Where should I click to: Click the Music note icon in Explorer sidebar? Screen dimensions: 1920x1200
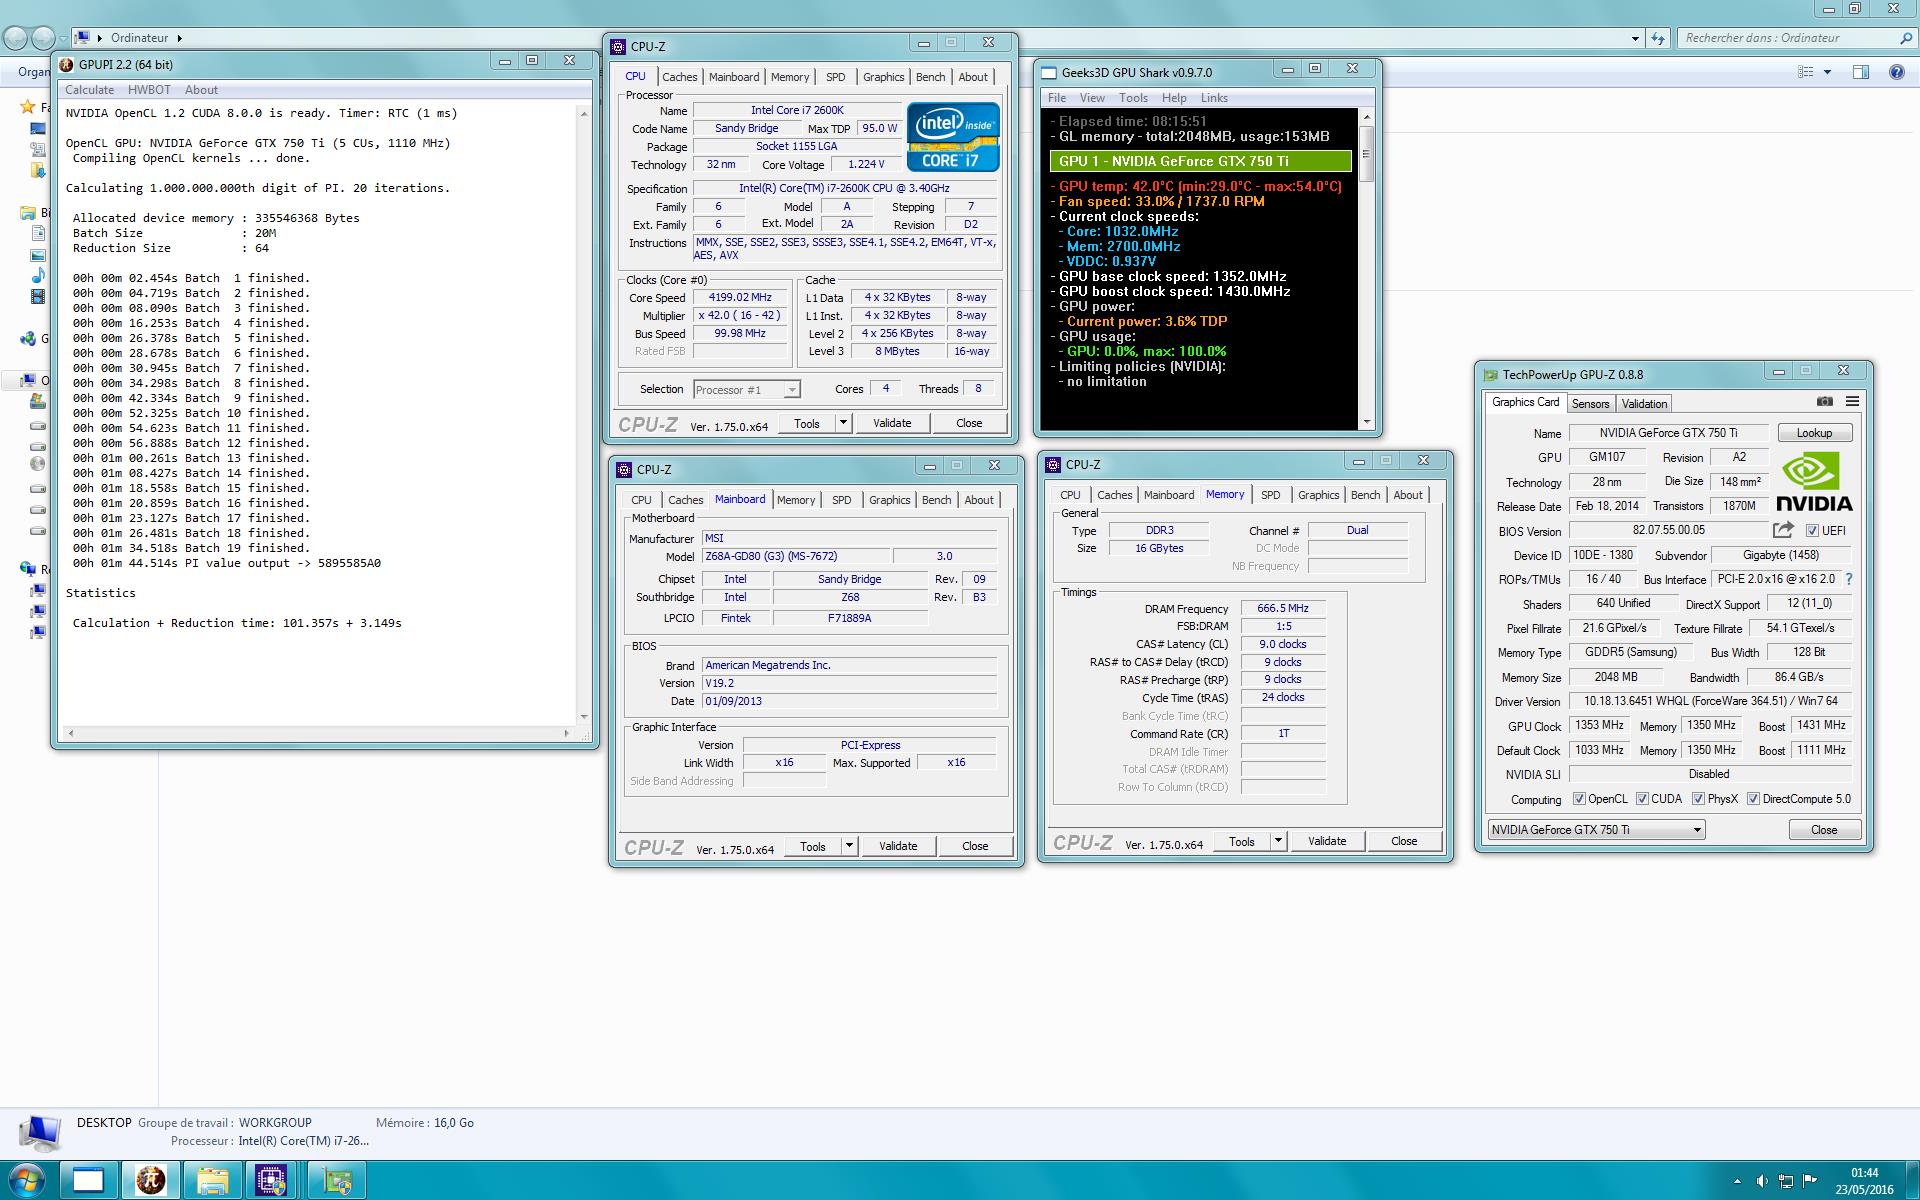(x=38, y=275)
